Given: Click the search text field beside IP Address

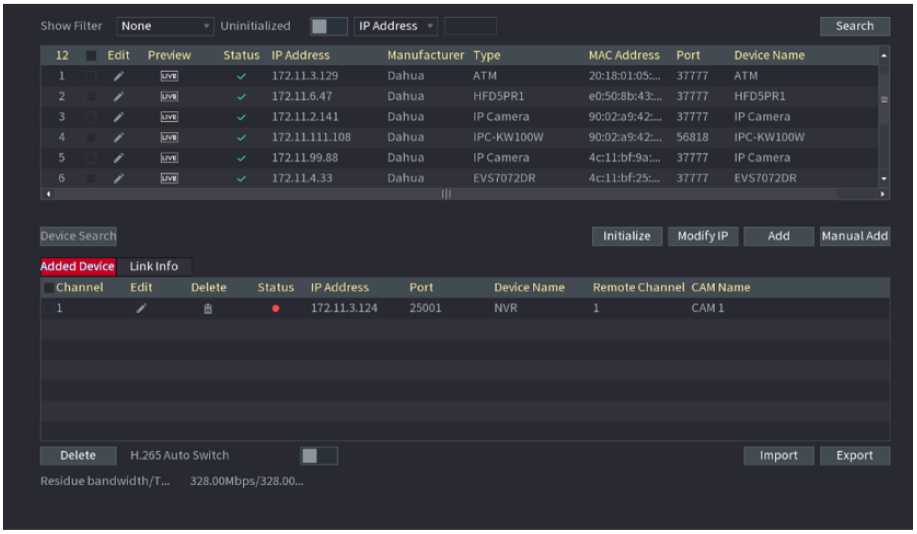Looking at the screenshot, I should pyautogui.click(x=470, y=26).
